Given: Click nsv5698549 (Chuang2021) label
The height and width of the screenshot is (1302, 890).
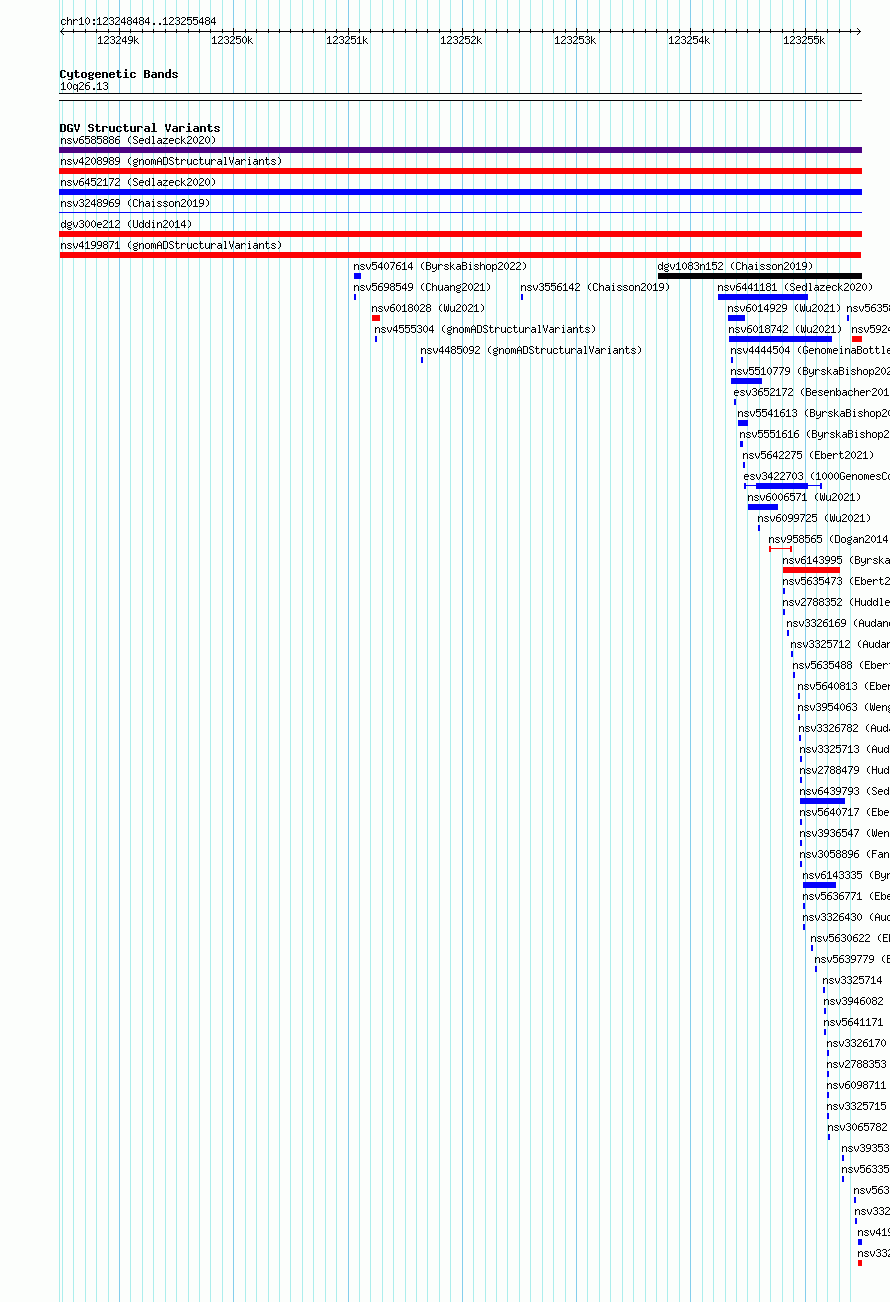Looking at the screenshot, I should (422, 287).
